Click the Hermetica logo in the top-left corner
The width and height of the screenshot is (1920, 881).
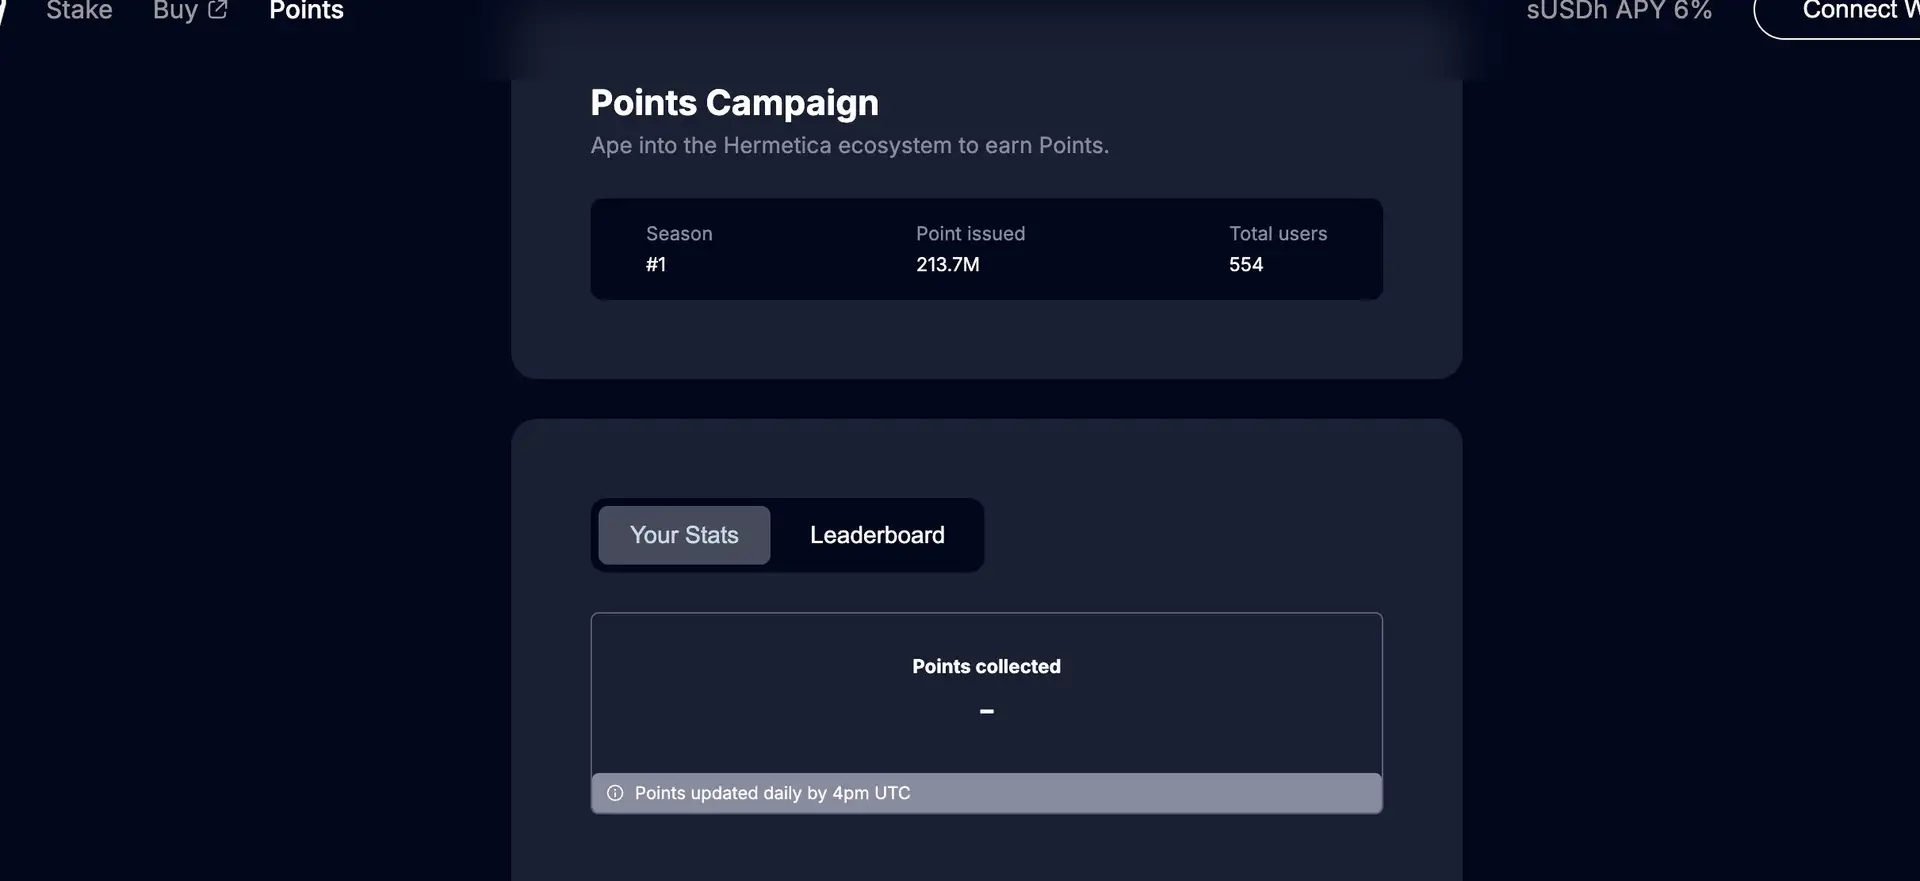point(3,10)
